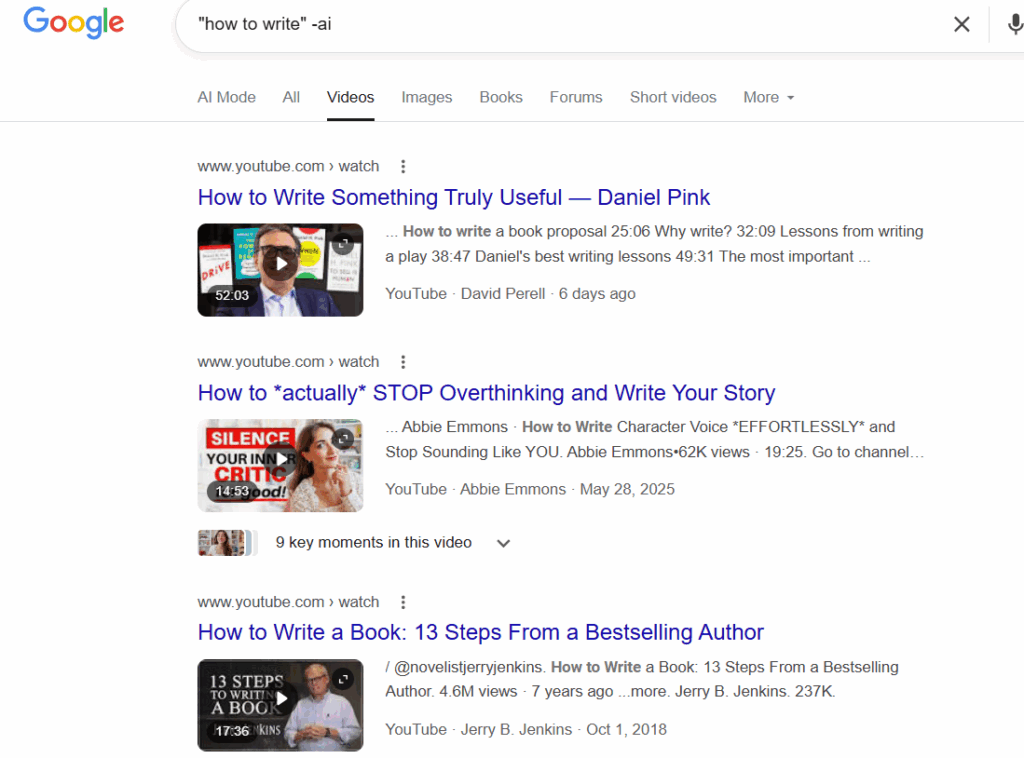Expand preview icon on Abbie Emmons thumbnail
1024x758 pixels.
click(343, 438)
